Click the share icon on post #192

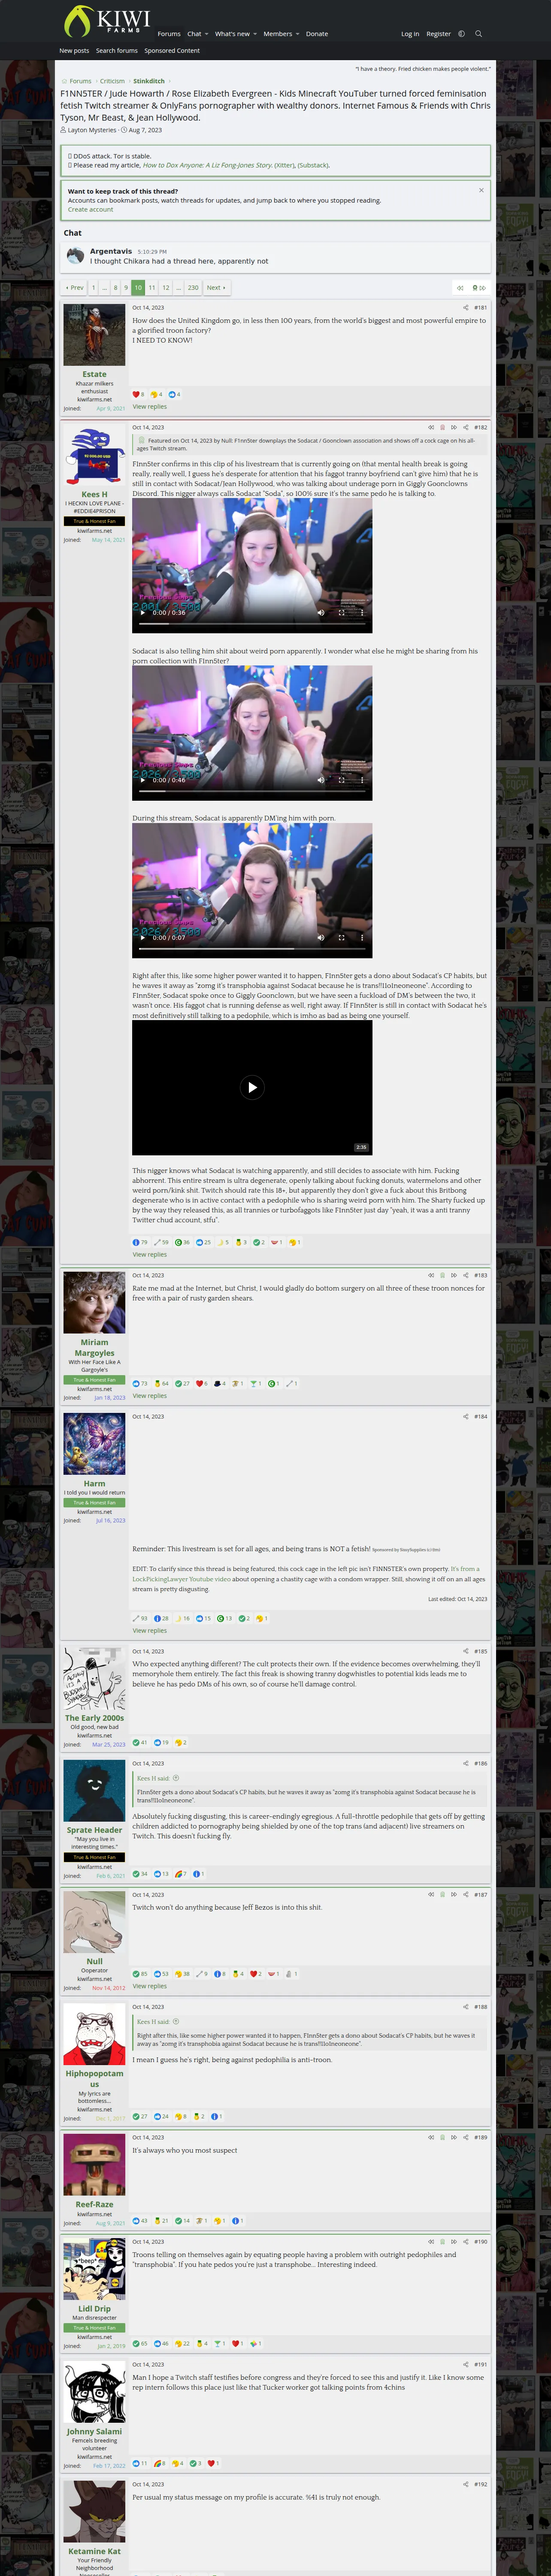(x=465, y=2484)
